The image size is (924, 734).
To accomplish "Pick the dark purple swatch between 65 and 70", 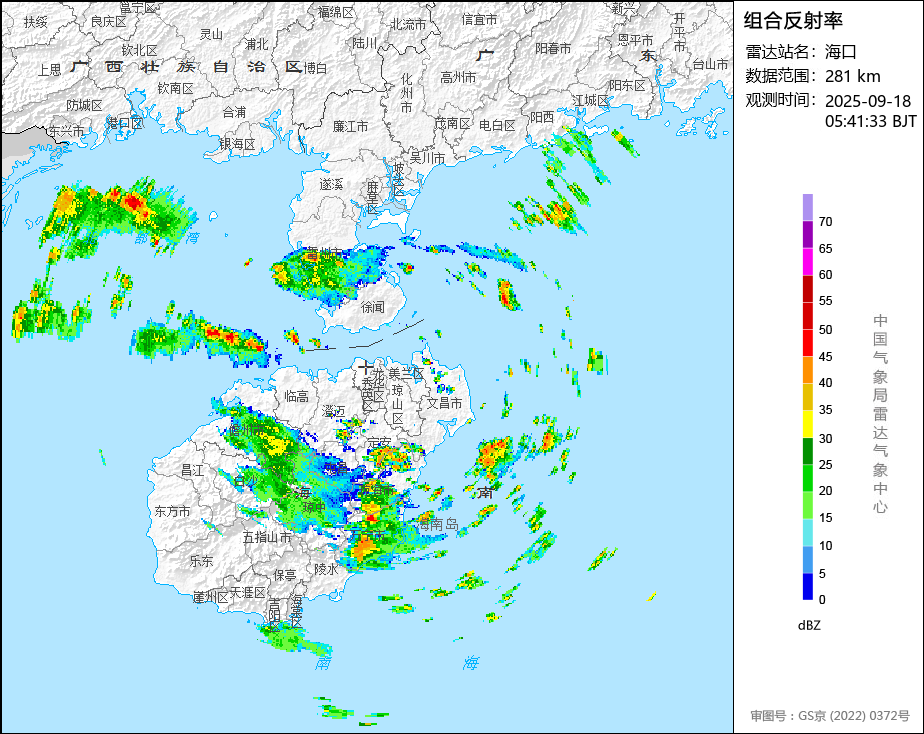I will point(808,234).
